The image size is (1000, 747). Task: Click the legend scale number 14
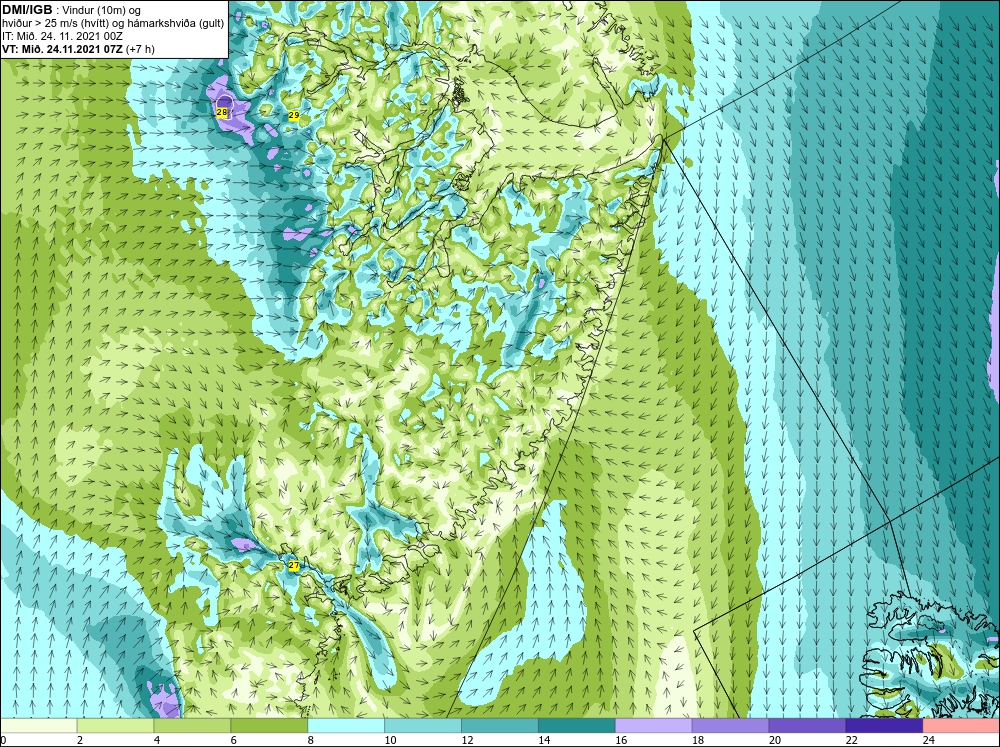pos(543,740)
